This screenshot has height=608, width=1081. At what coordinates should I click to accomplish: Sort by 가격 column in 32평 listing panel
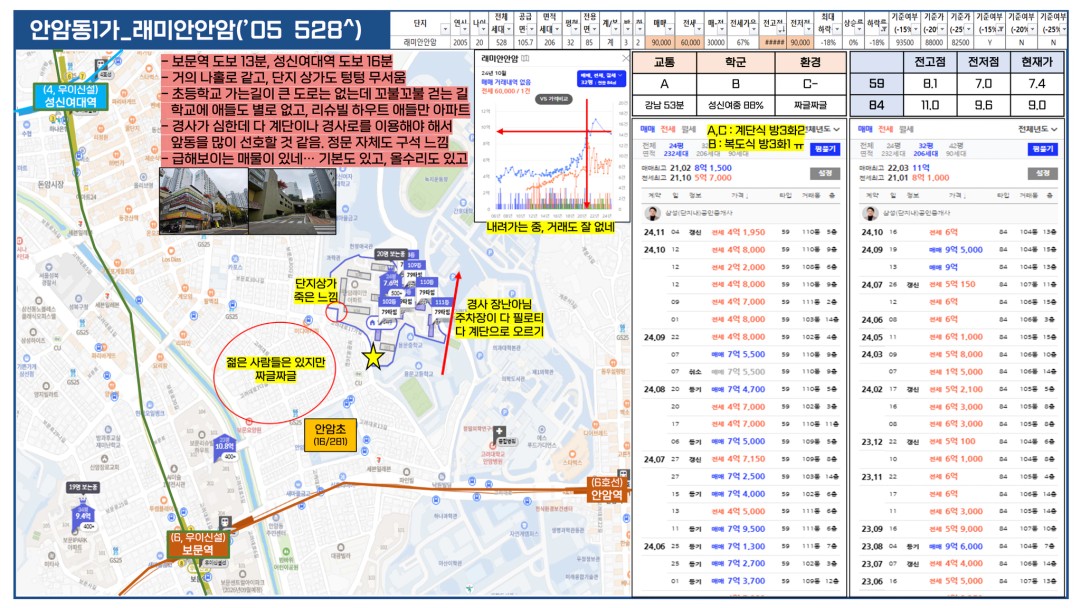(956, 196)
